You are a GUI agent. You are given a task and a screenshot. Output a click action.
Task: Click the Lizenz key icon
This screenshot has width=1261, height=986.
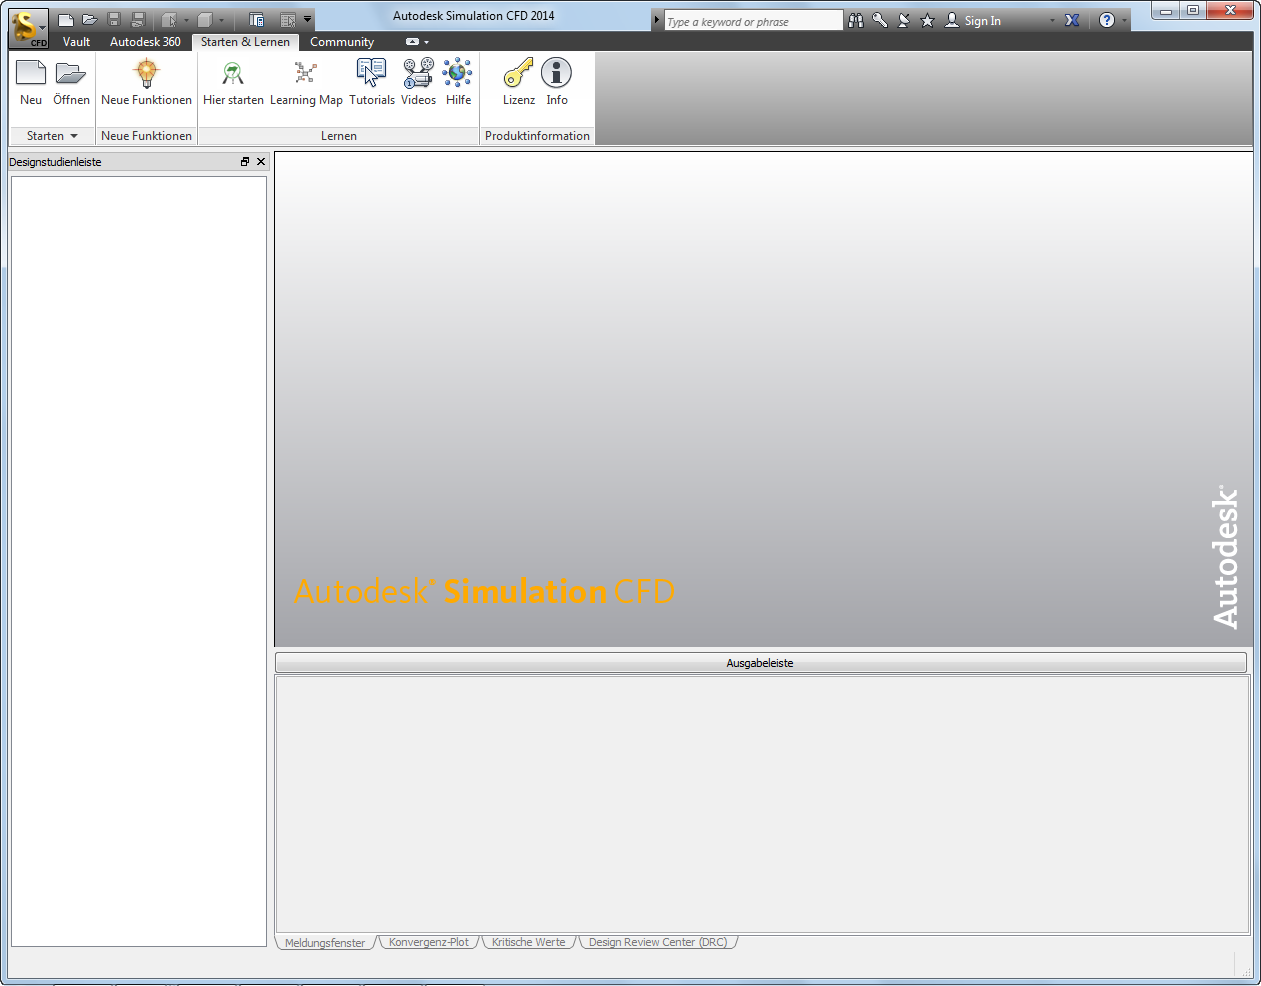tap(519, 74)
